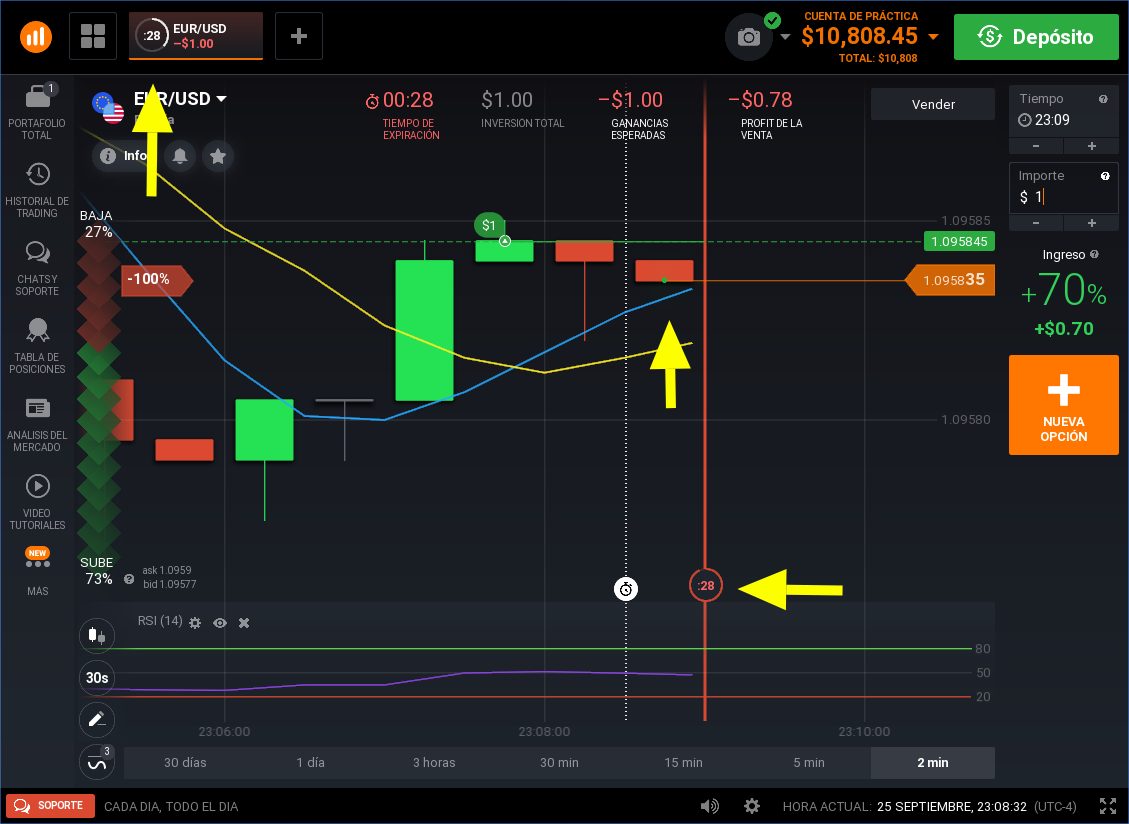This screenshot has height=824, width=1129.
Task: Click the stopwatch purchase deadline marker
Action: [x=626, y=589]
